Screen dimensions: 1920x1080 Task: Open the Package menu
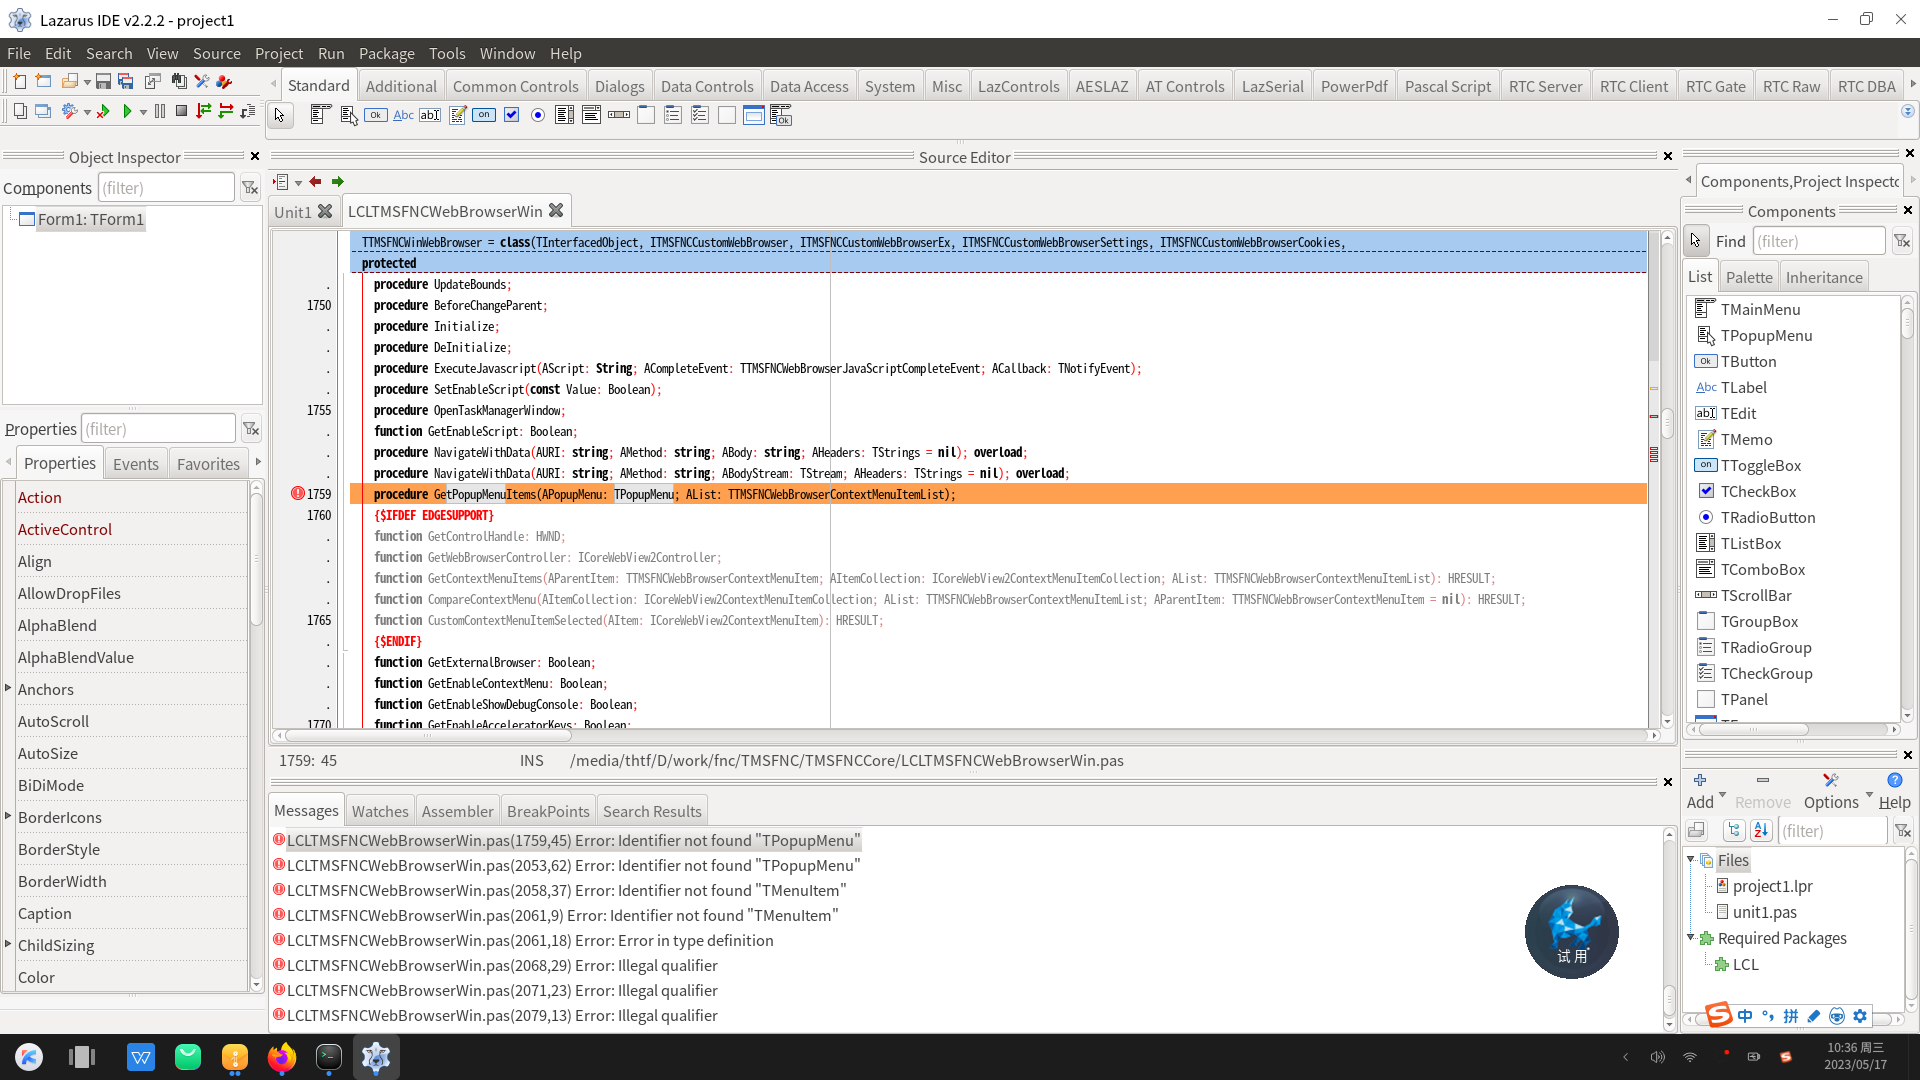click(386, 53)
